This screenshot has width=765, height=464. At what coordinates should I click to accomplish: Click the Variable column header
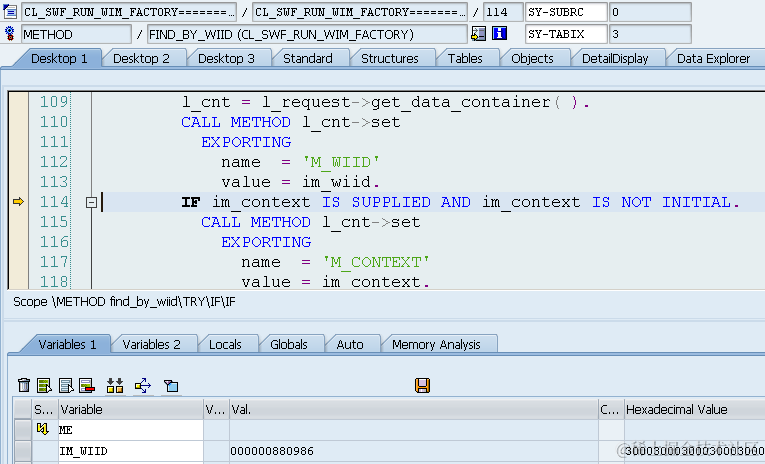coord(131,409)
